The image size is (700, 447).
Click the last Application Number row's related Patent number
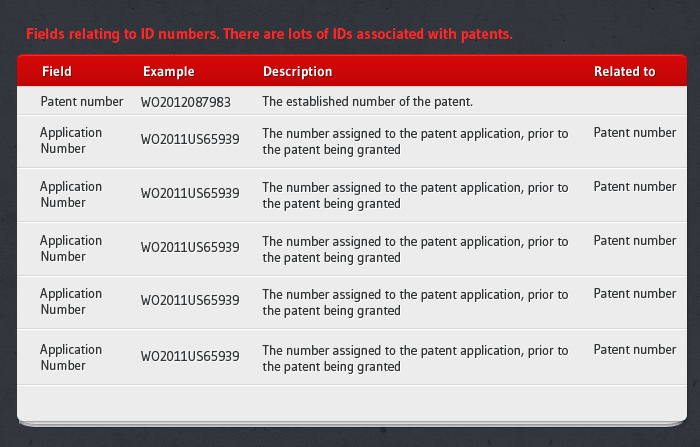click(634, 350)
